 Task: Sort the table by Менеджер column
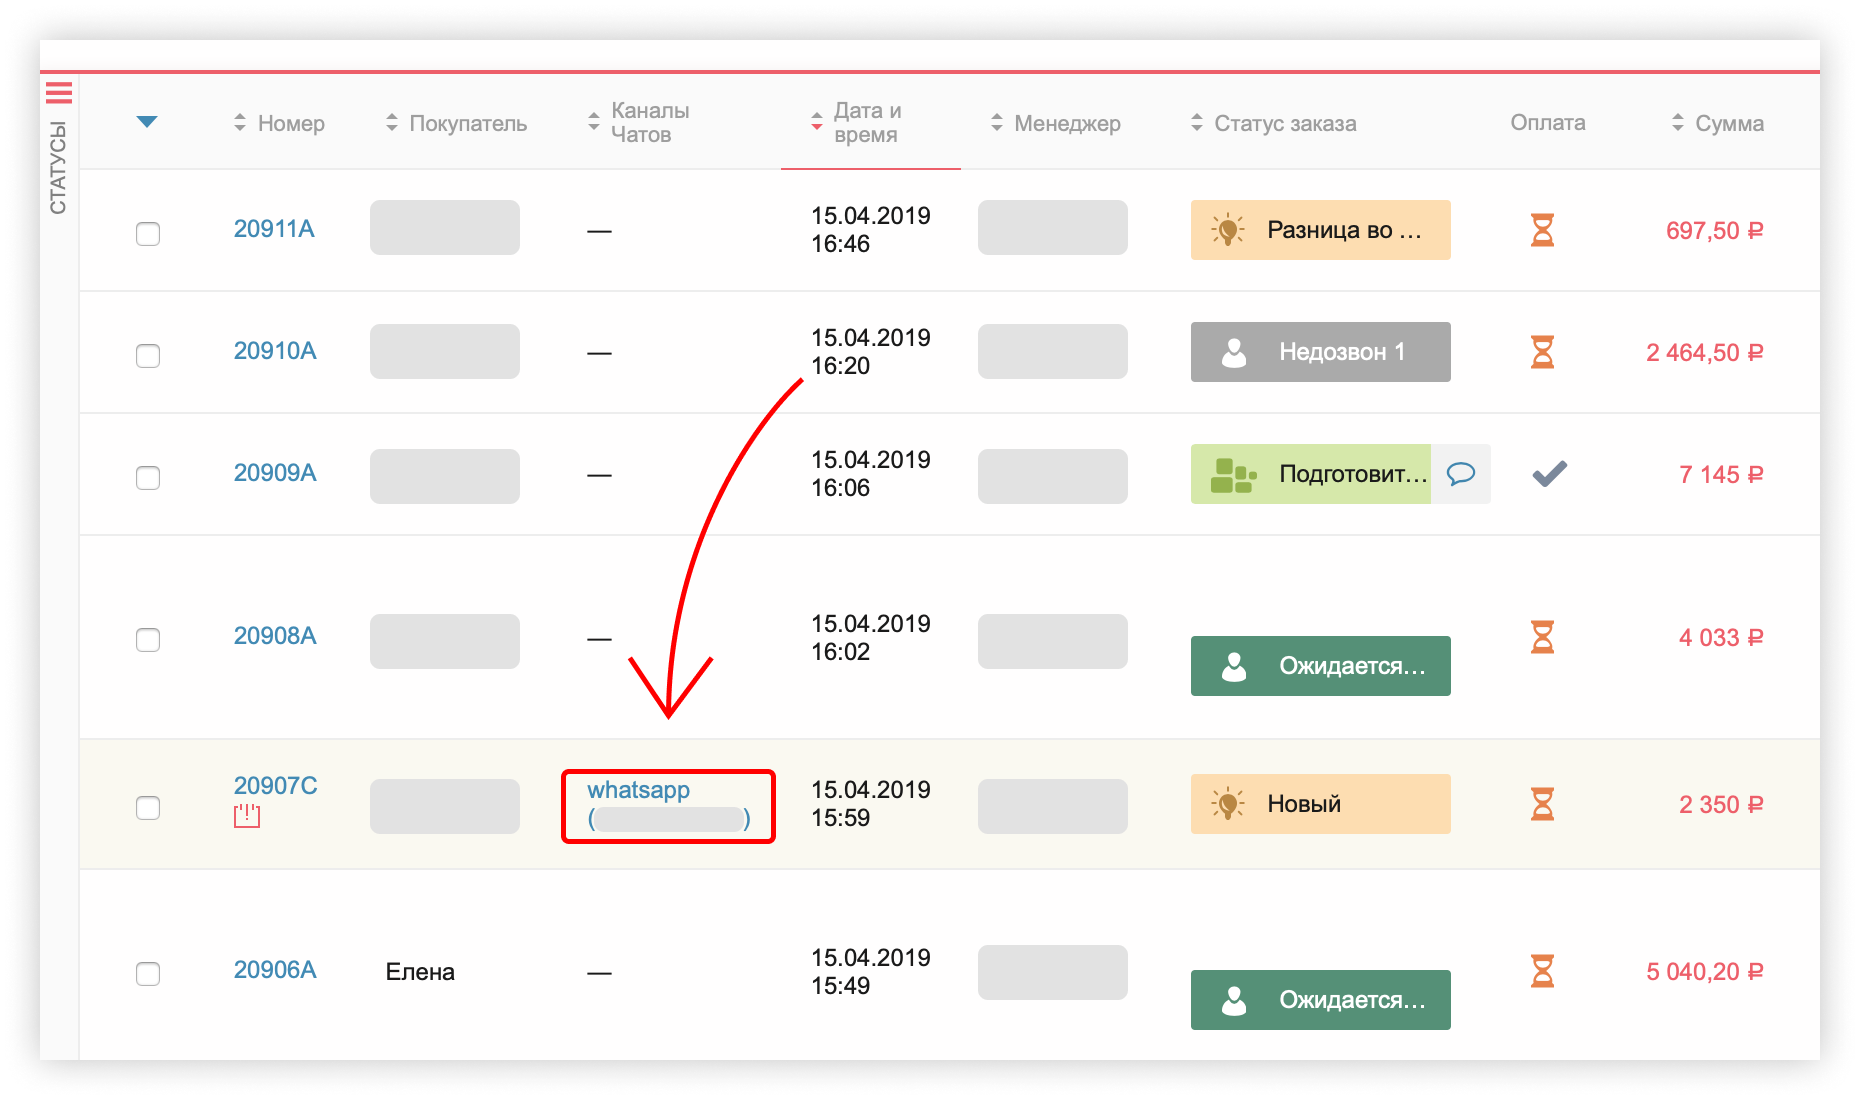(x=1056, y=123)
